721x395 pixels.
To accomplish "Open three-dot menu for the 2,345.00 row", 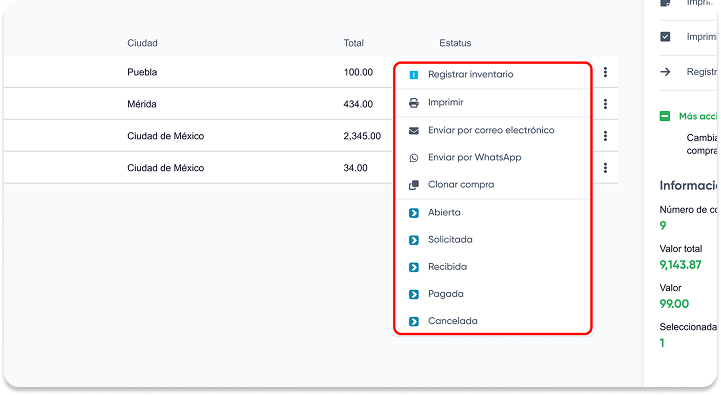I will 605,136.
